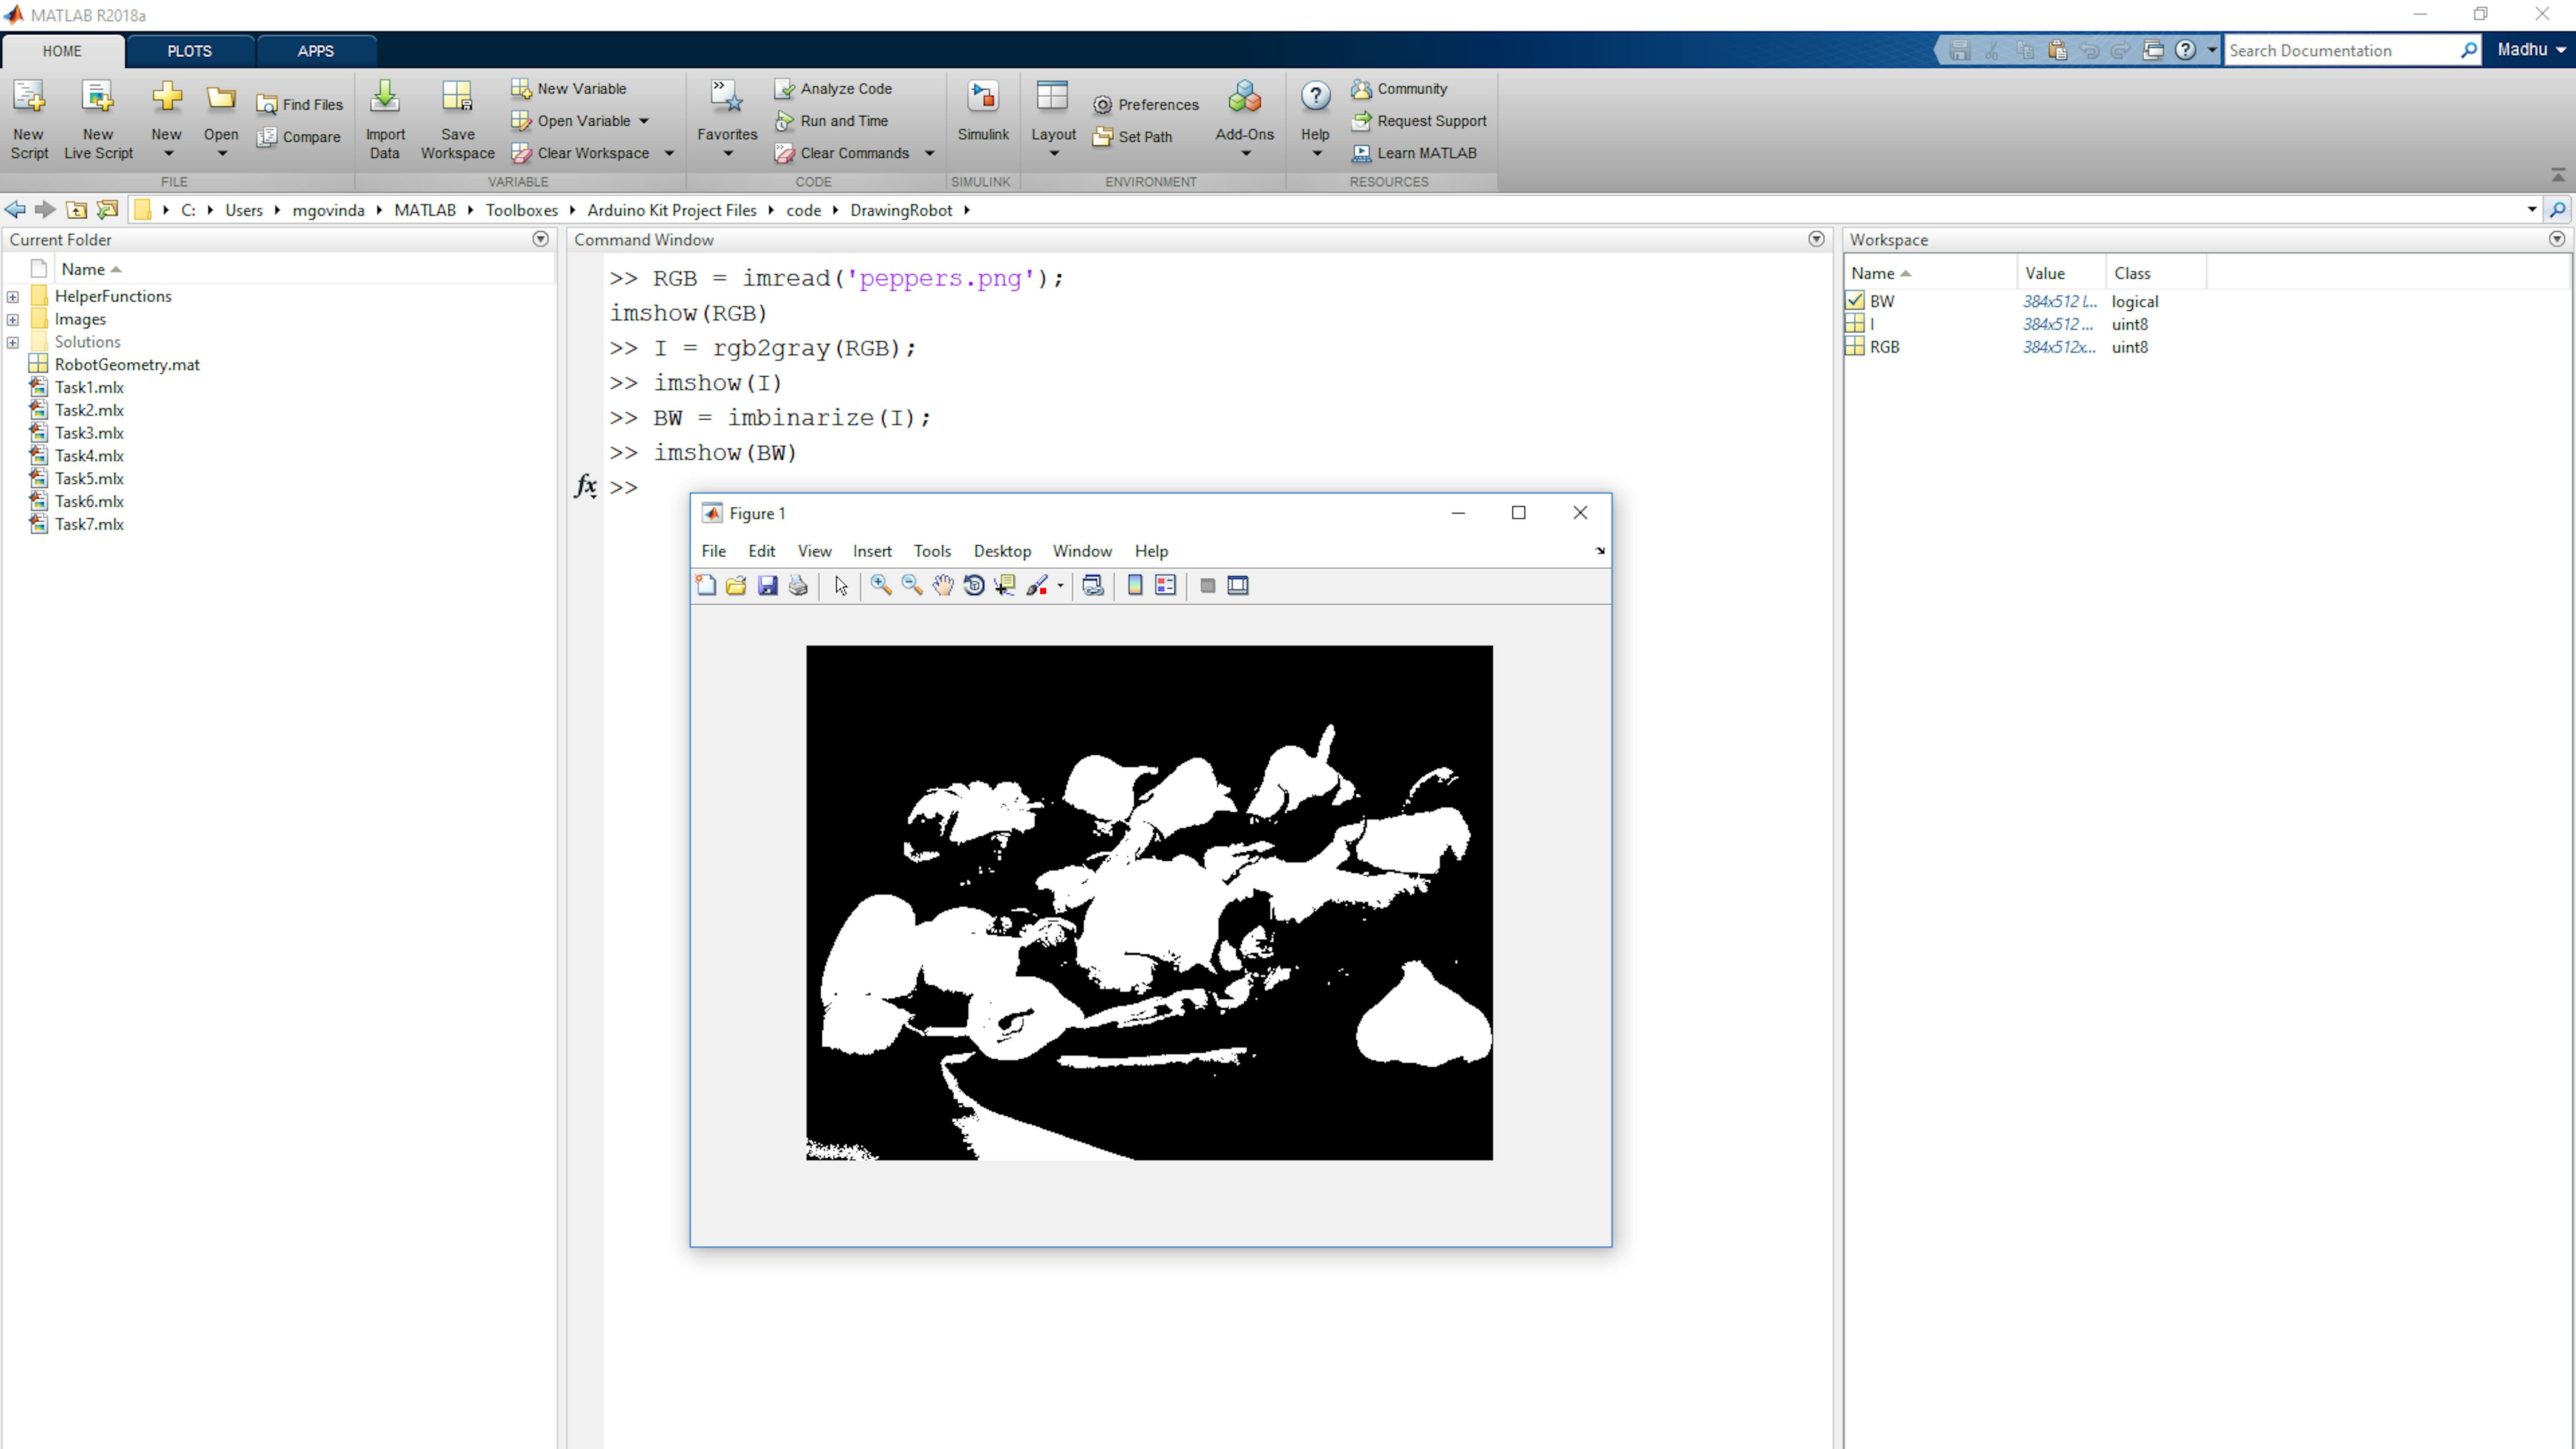Select the Zoom In tool in Figure 1
The width and height of the screenshot is (2576, 1449).
click(x=881, y=586)
